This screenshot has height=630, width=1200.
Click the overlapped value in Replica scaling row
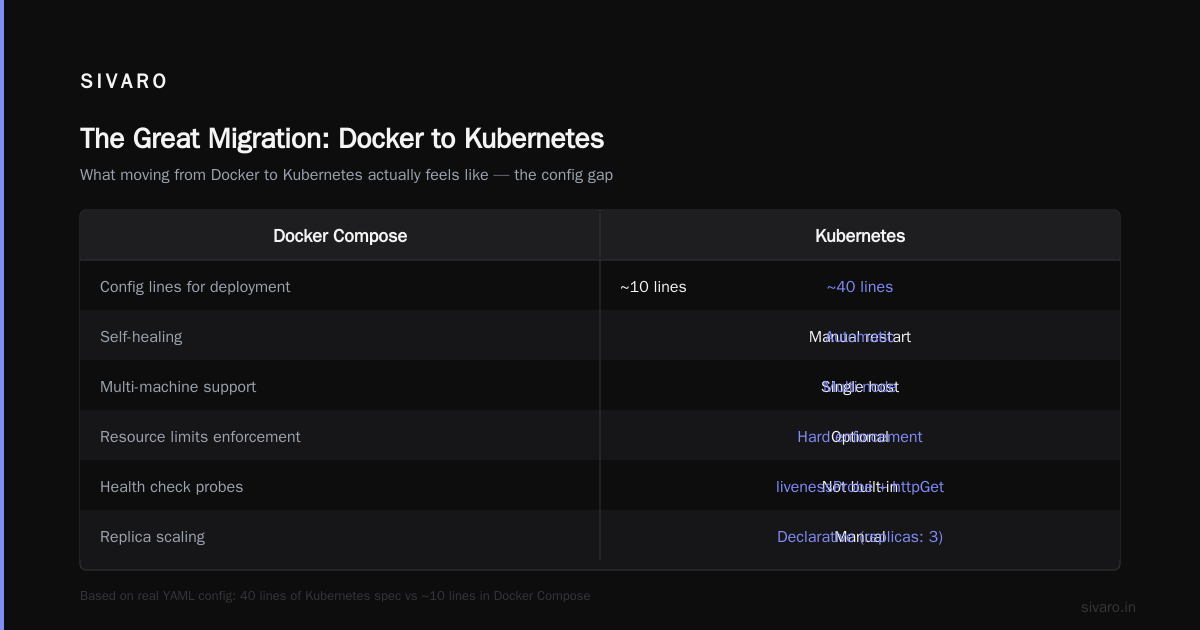[860, 537]
